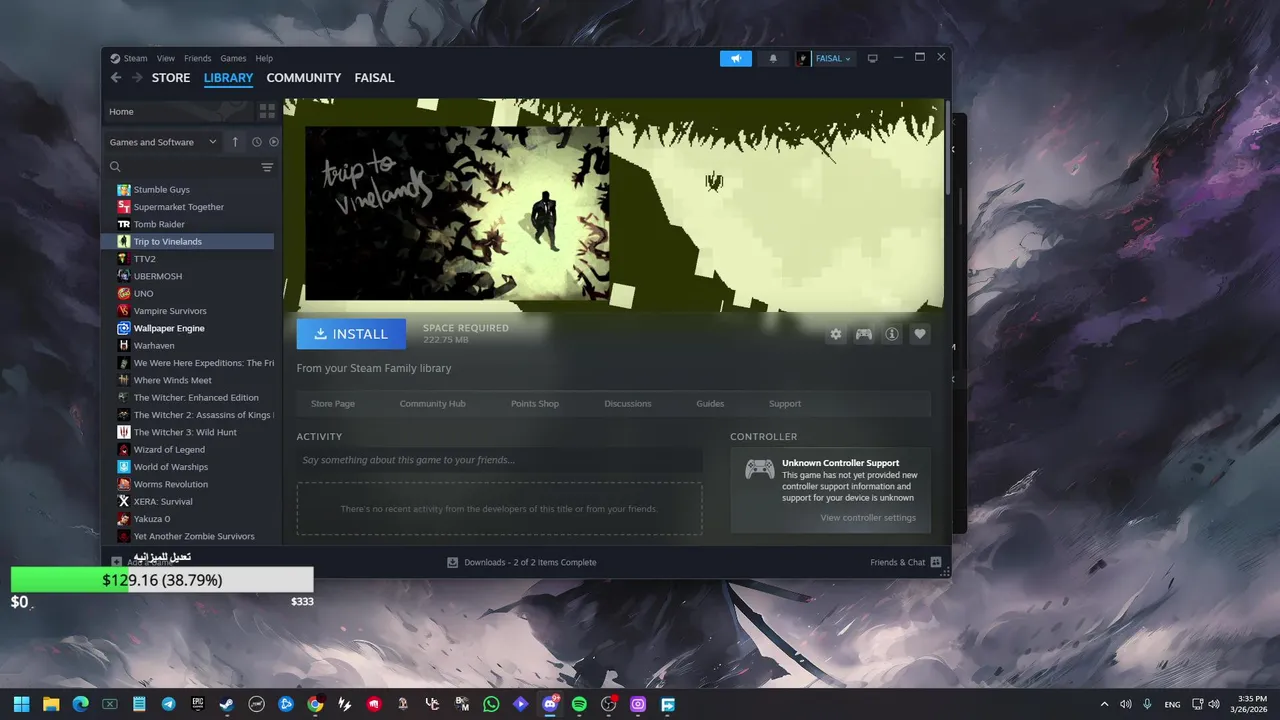
Task: Expand the Games and Software dropdown
Action: 162,142
